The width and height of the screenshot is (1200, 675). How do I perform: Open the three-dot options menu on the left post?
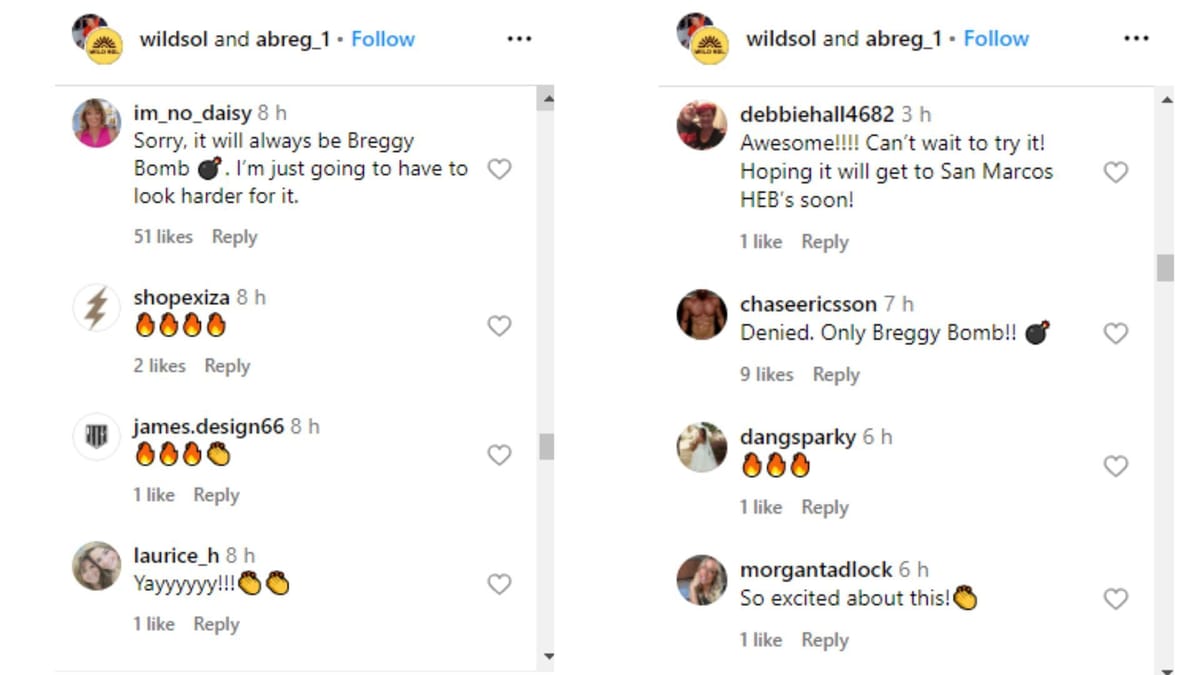coord(519,38)
